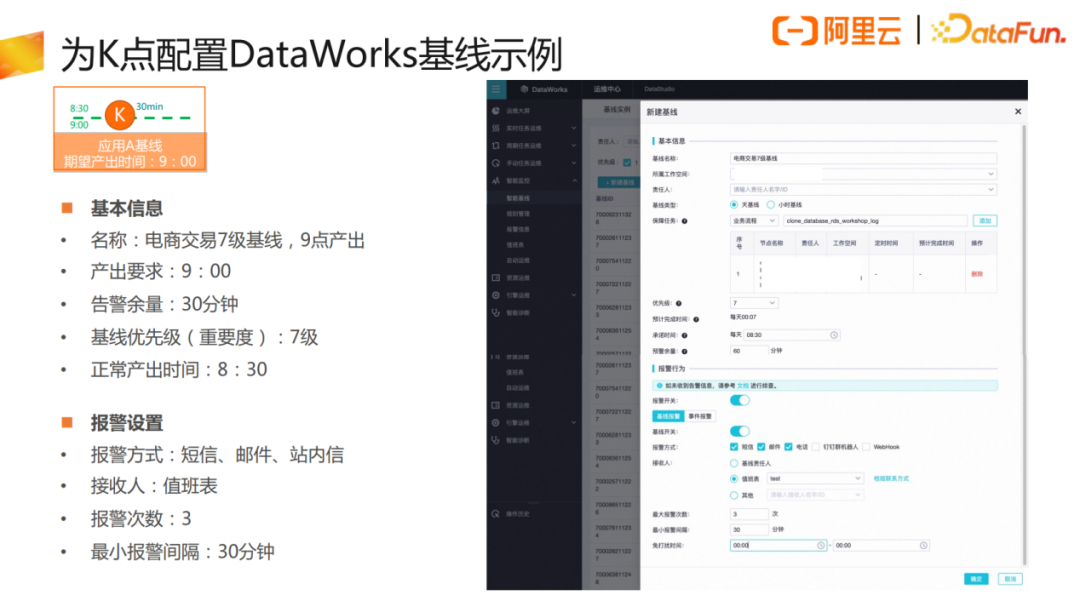Screen dimensions: 1080x601
Task: Click help icon next to 优先级 label
Action: point(679,303)
